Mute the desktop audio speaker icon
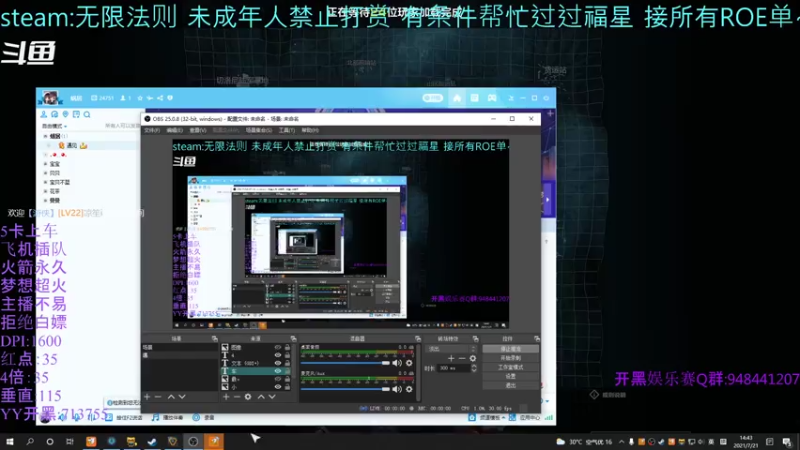The image size is (800, 450). click(397, 363)
